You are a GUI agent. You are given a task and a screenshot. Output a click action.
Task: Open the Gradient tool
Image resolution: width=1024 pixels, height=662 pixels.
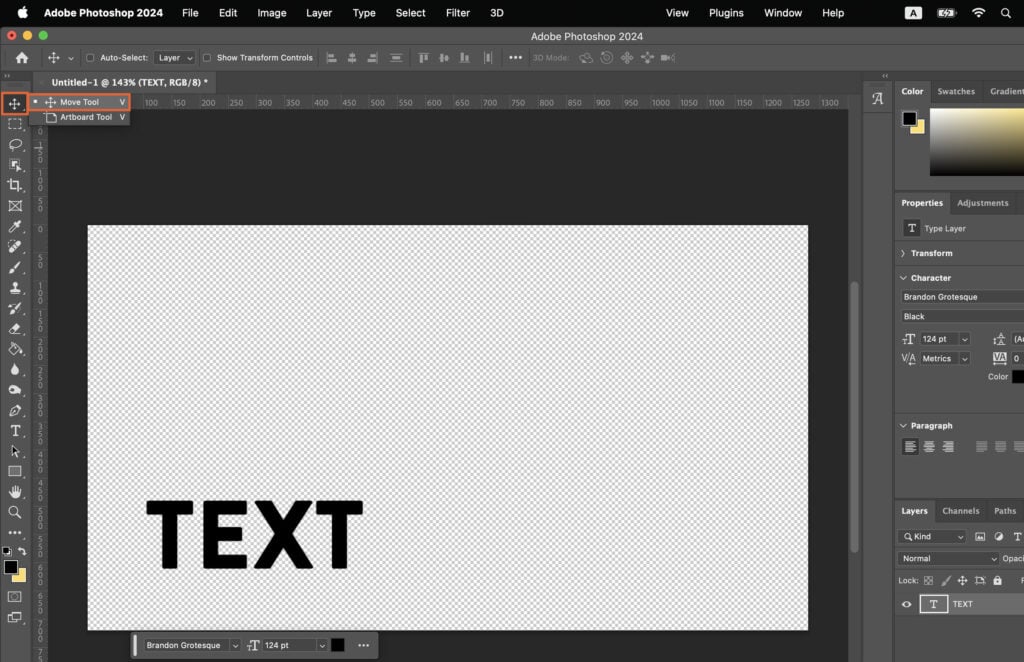15,349
